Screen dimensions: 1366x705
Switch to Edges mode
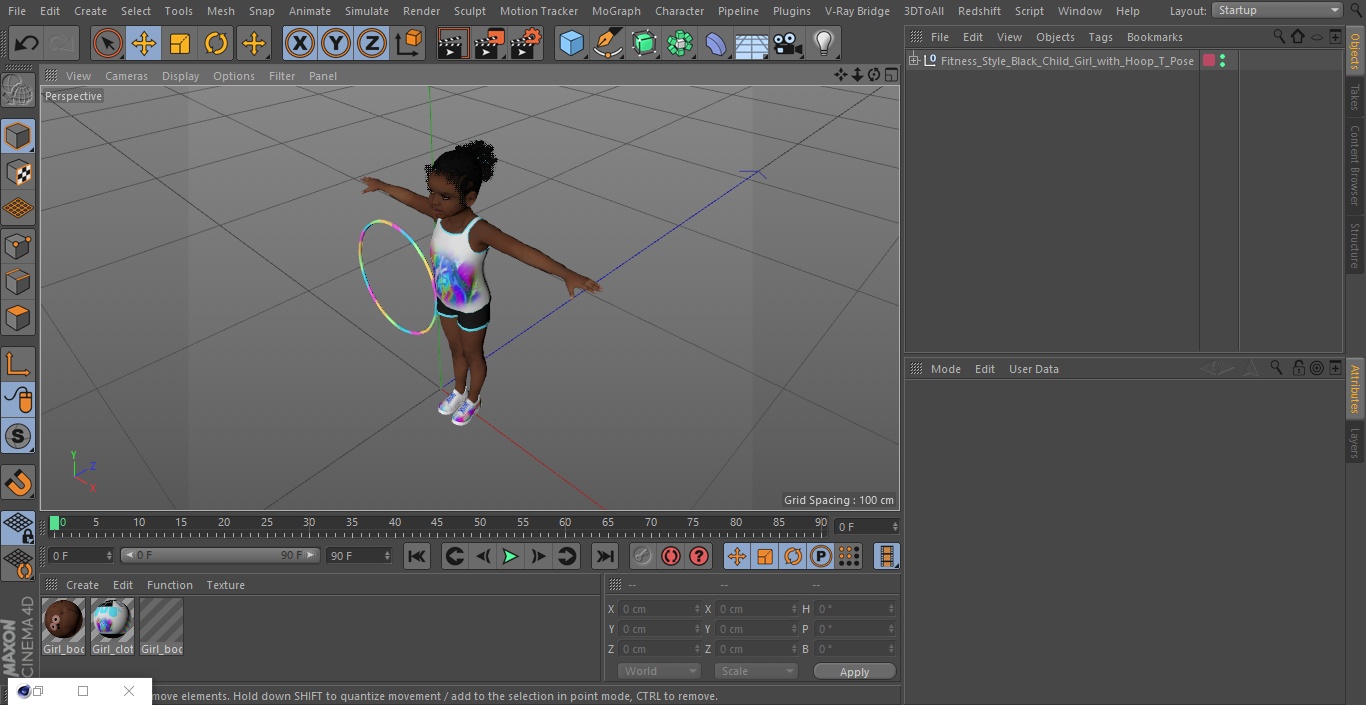pos(18,282)
